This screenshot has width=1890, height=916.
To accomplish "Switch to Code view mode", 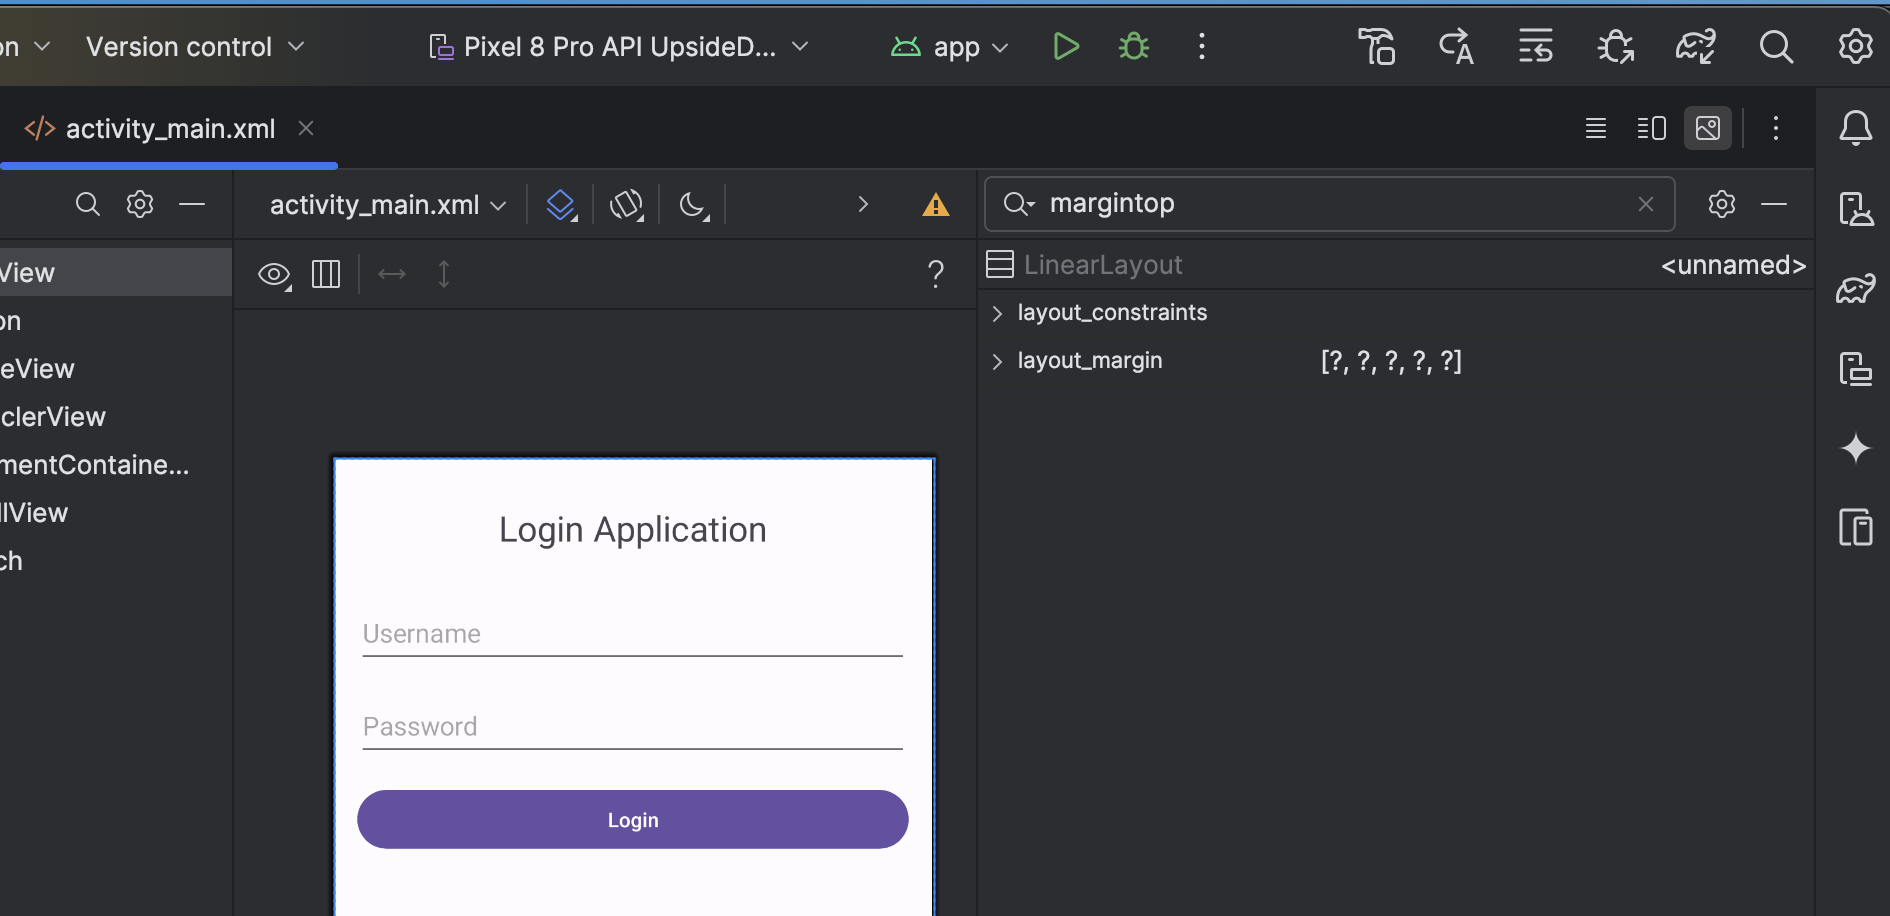I will click(x=1596, y=128).
